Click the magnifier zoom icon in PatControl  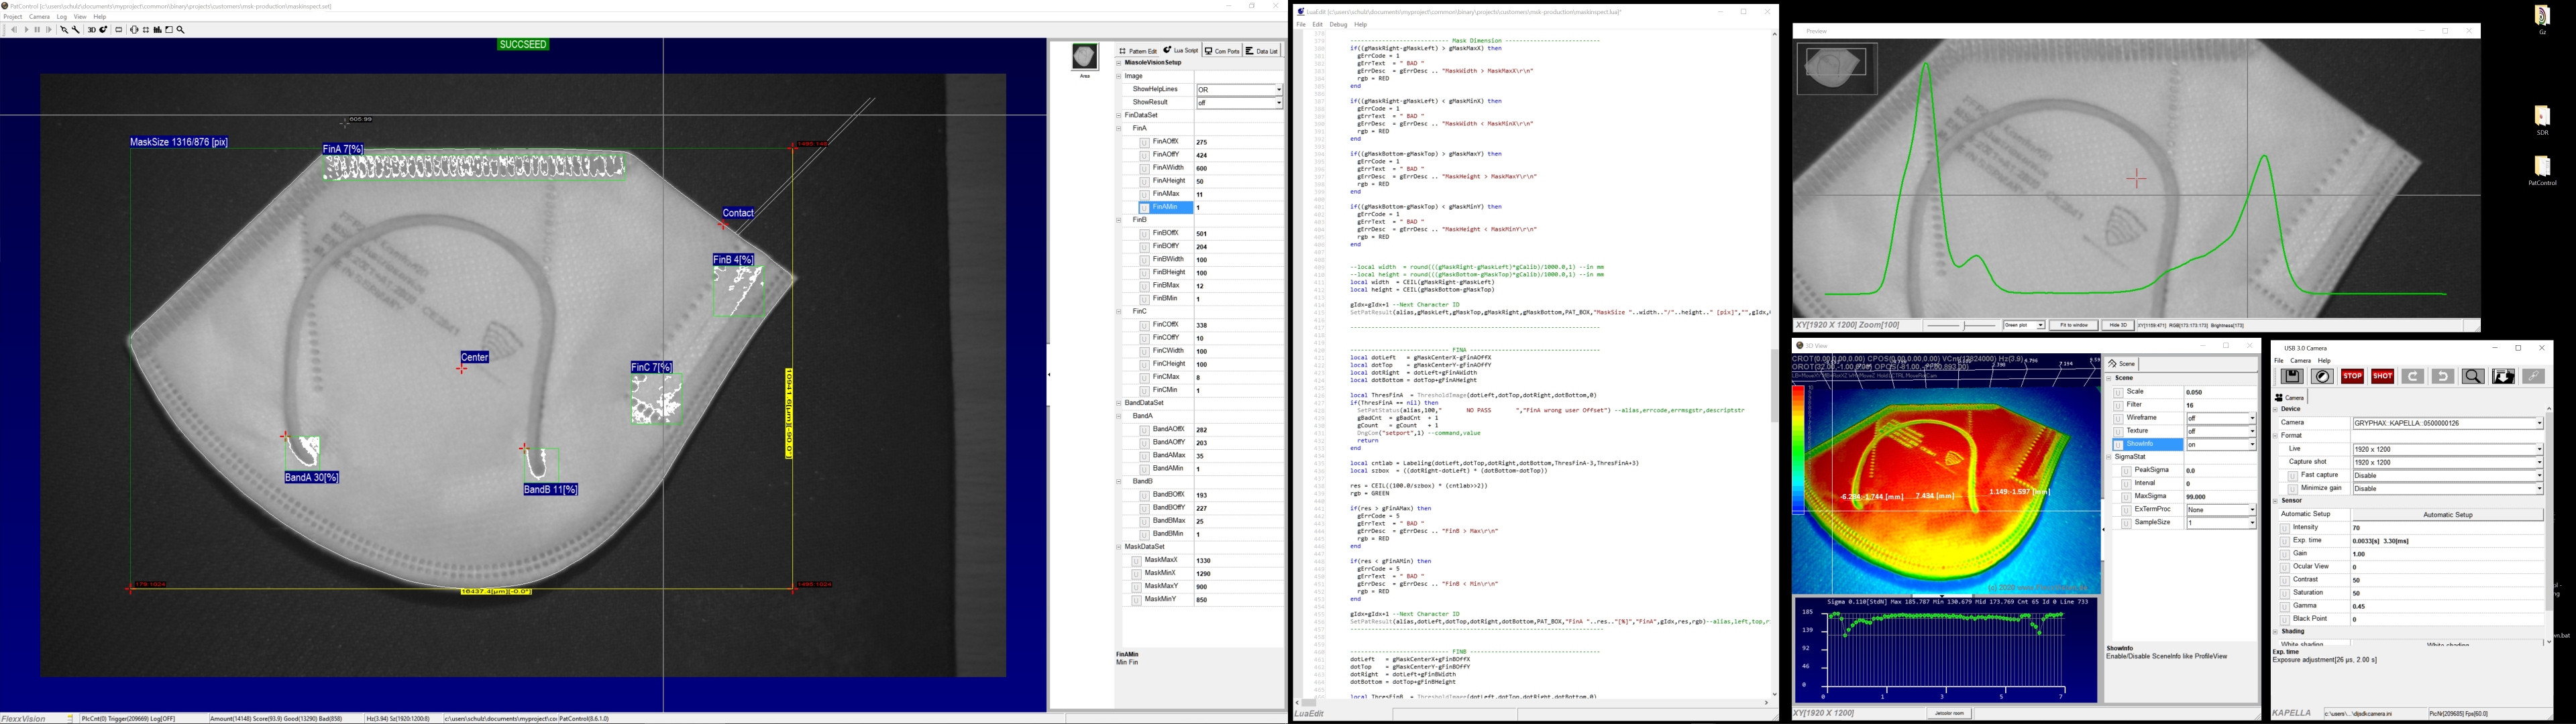(180, 30)
